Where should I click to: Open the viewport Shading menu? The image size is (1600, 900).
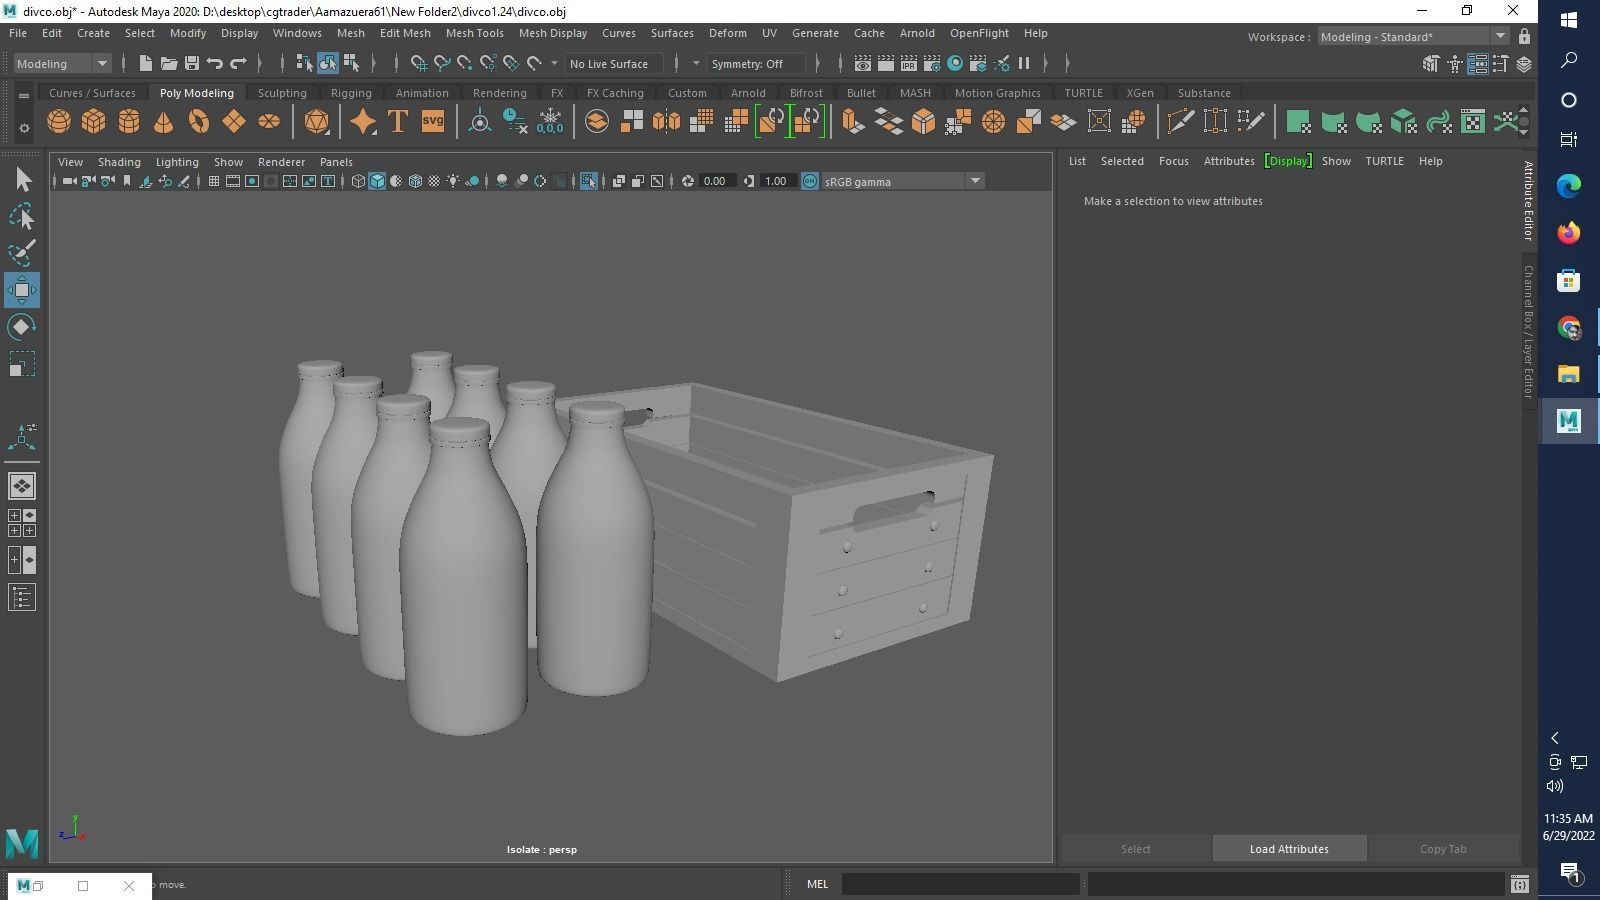coord(119,161)
